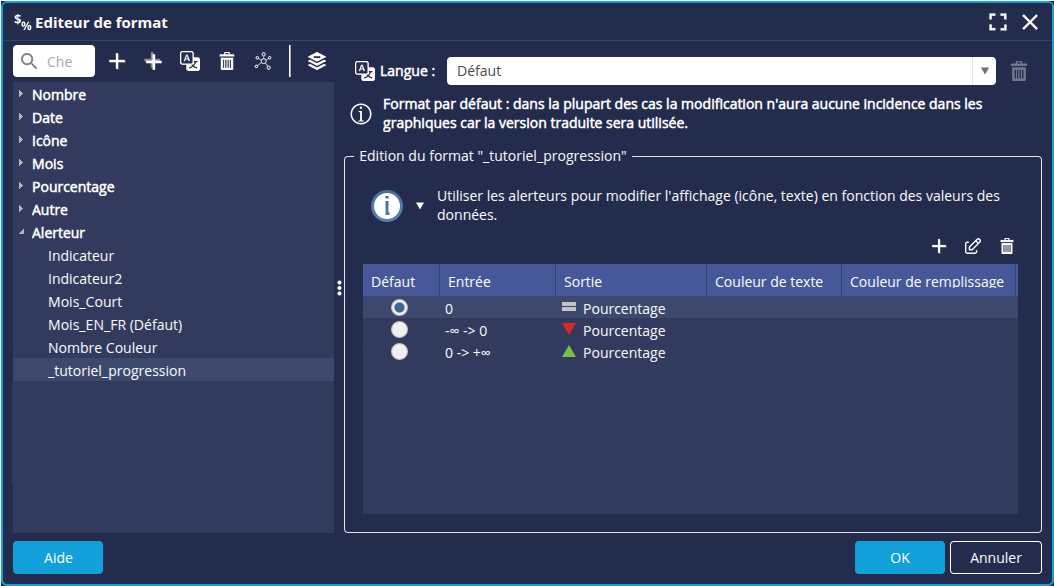Click the Aide button
1054x586 pixels.
[58, 558]
